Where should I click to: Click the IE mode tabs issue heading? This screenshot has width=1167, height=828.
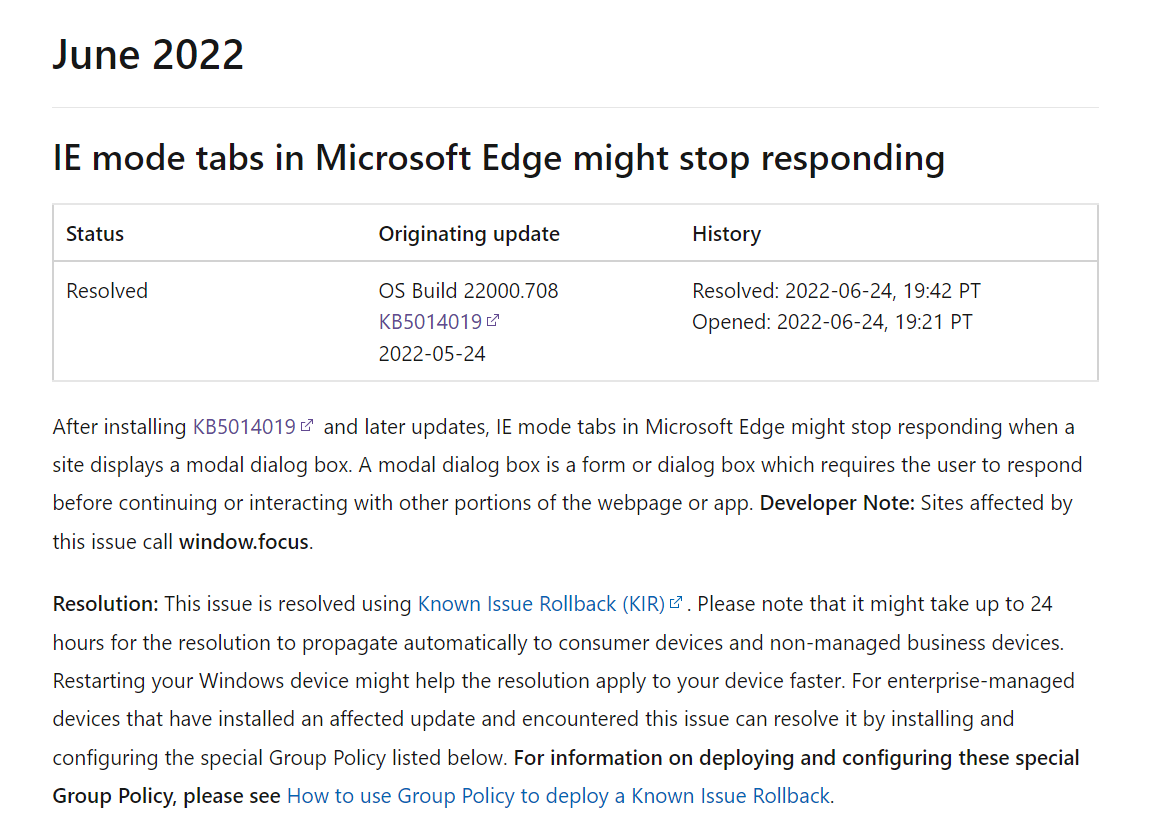click(498, 158)
